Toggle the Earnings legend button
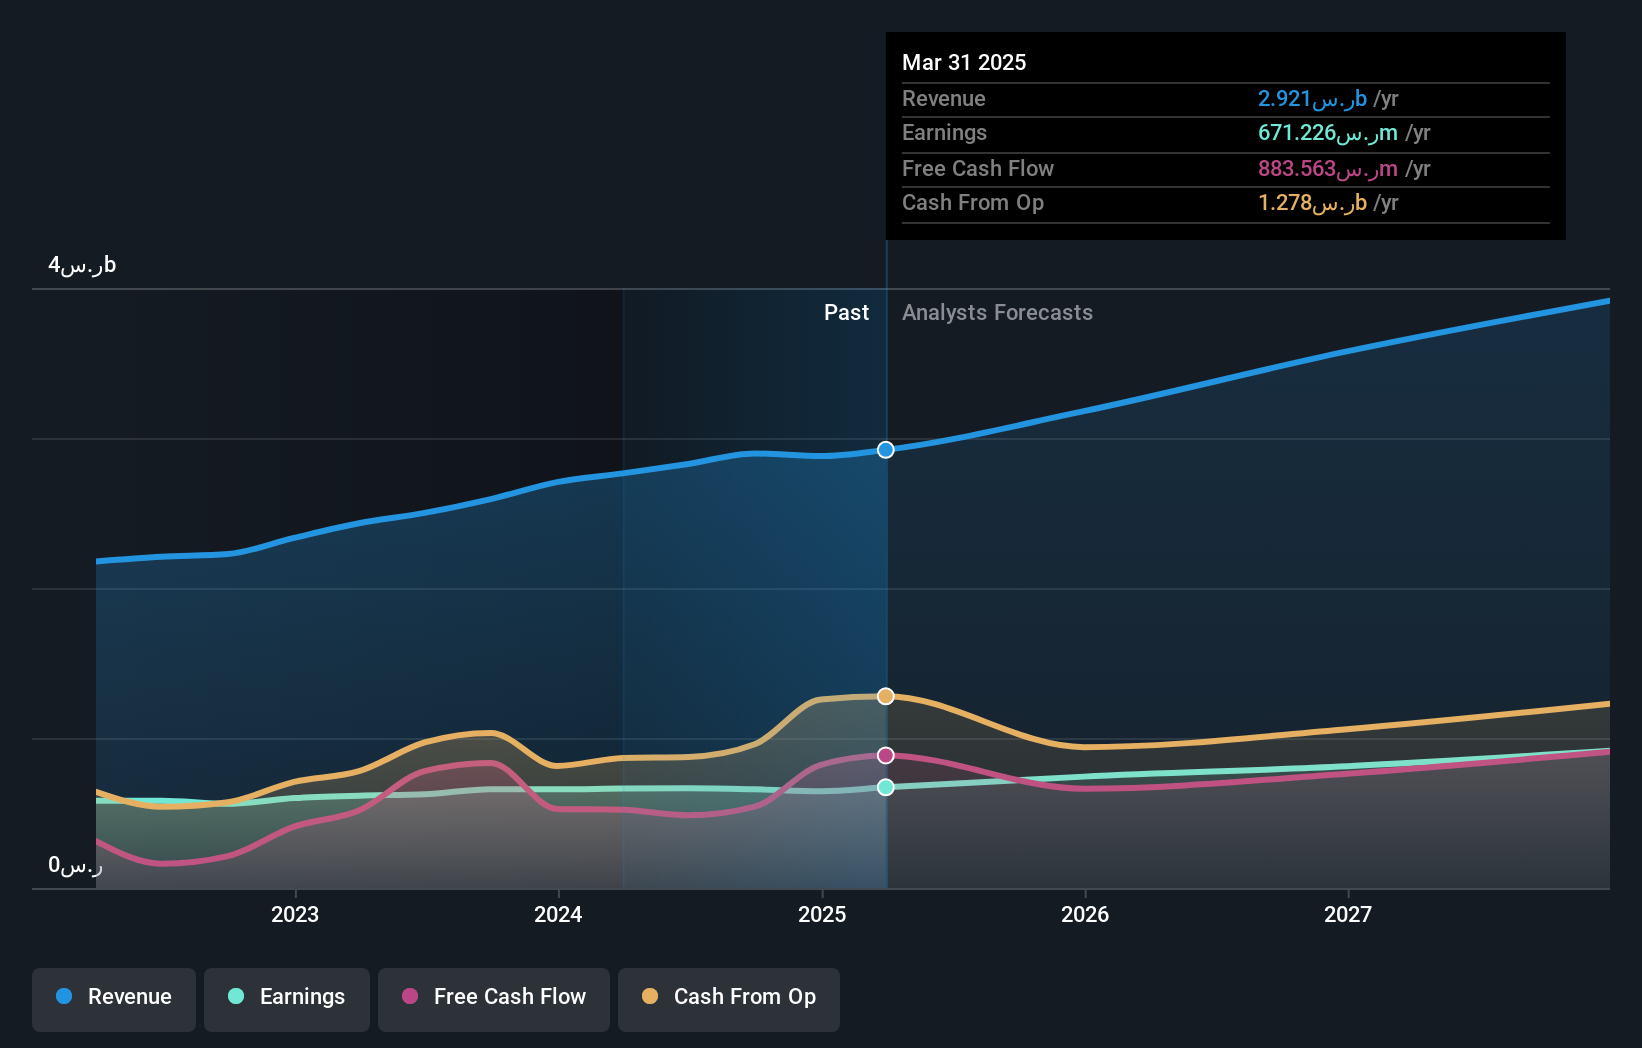 pyautogui.click(x=287, y=999)
